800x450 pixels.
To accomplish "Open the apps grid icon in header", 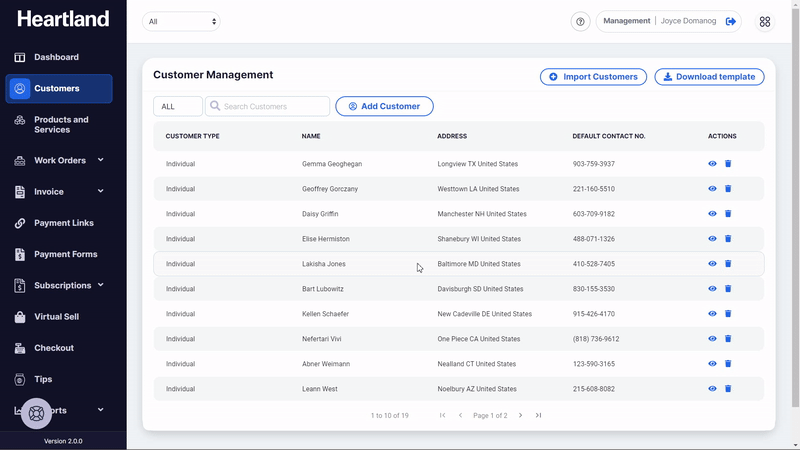I will coord(765,22).
